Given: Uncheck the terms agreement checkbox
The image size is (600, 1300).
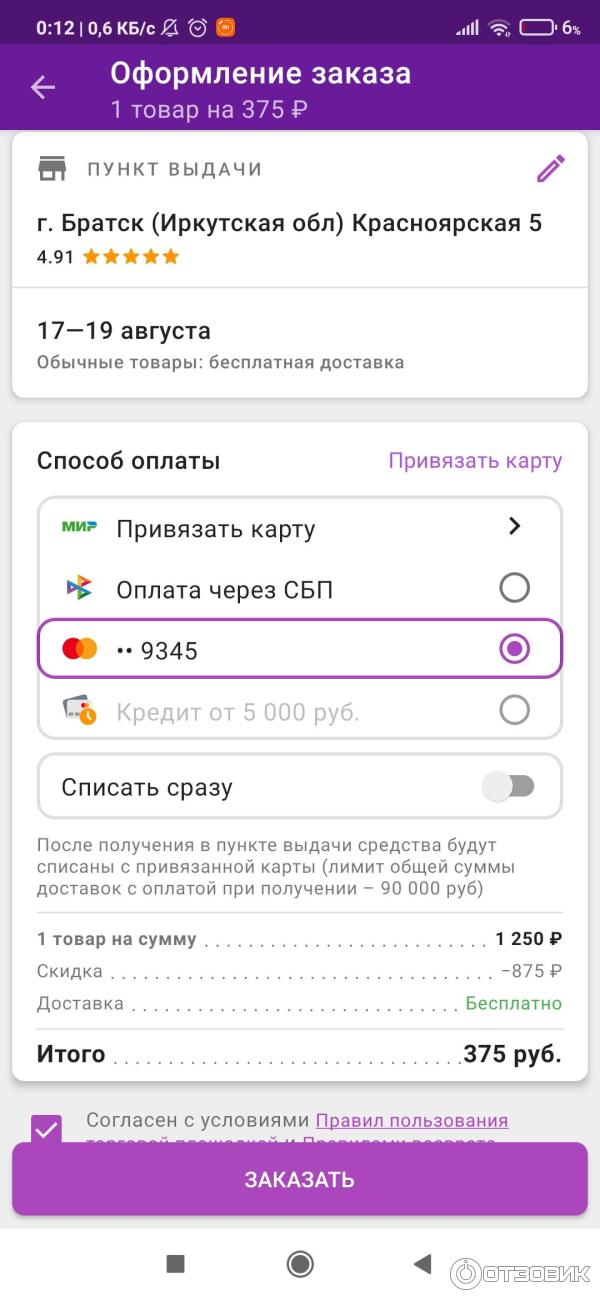Looking at the screenshot, I should pos(46,1129).
